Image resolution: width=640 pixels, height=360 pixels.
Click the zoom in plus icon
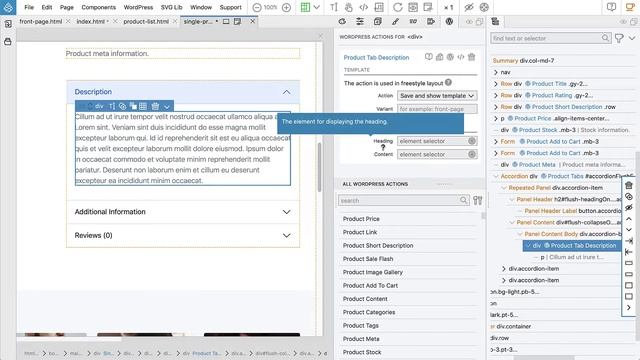pos(287,7)
